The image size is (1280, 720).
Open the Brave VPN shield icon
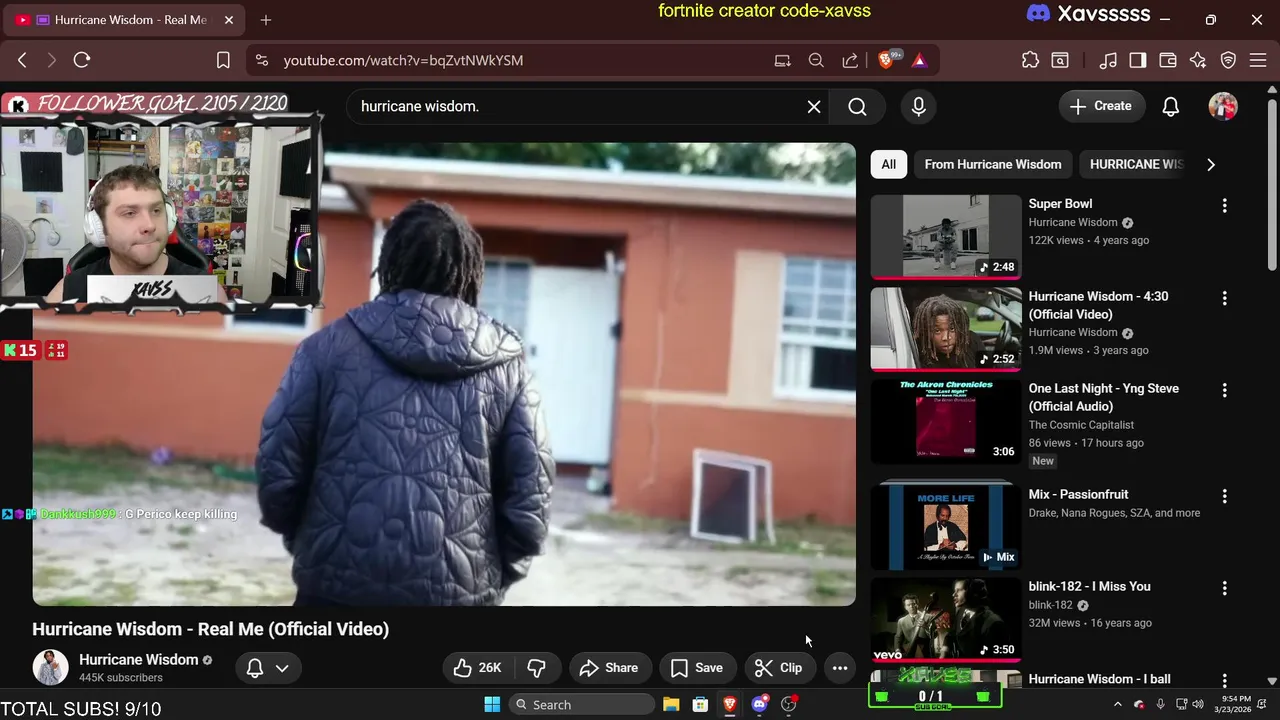pos(1229,60)
